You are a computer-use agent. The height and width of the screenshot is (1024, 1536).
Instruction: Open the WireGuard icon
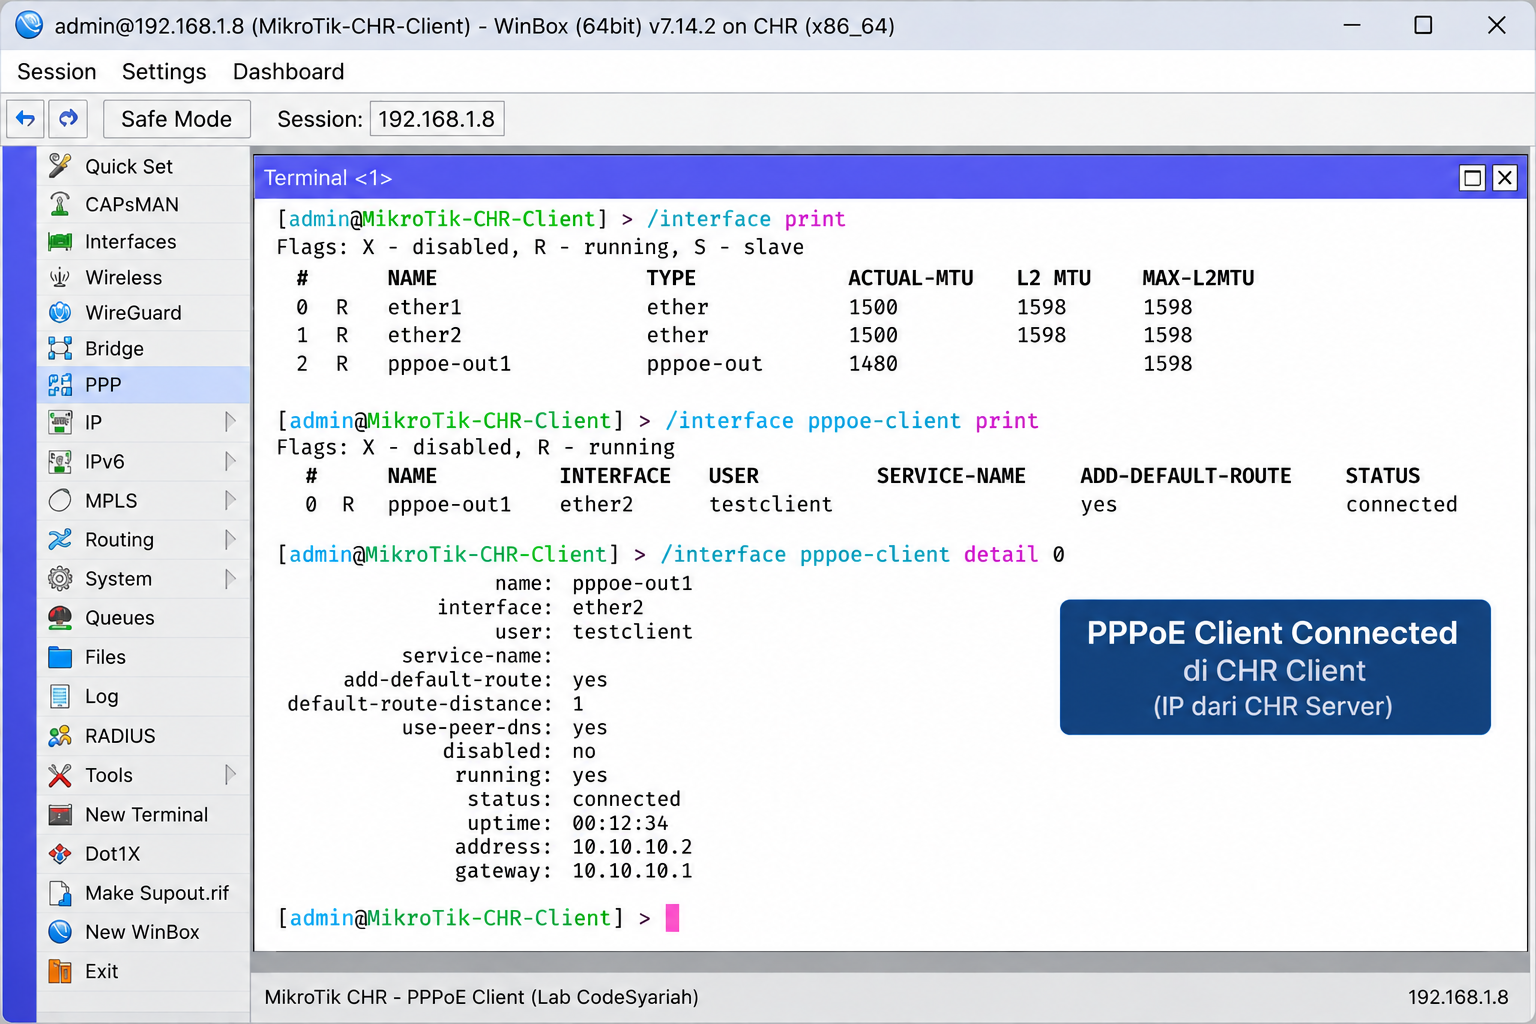click(x=60, y=312)
